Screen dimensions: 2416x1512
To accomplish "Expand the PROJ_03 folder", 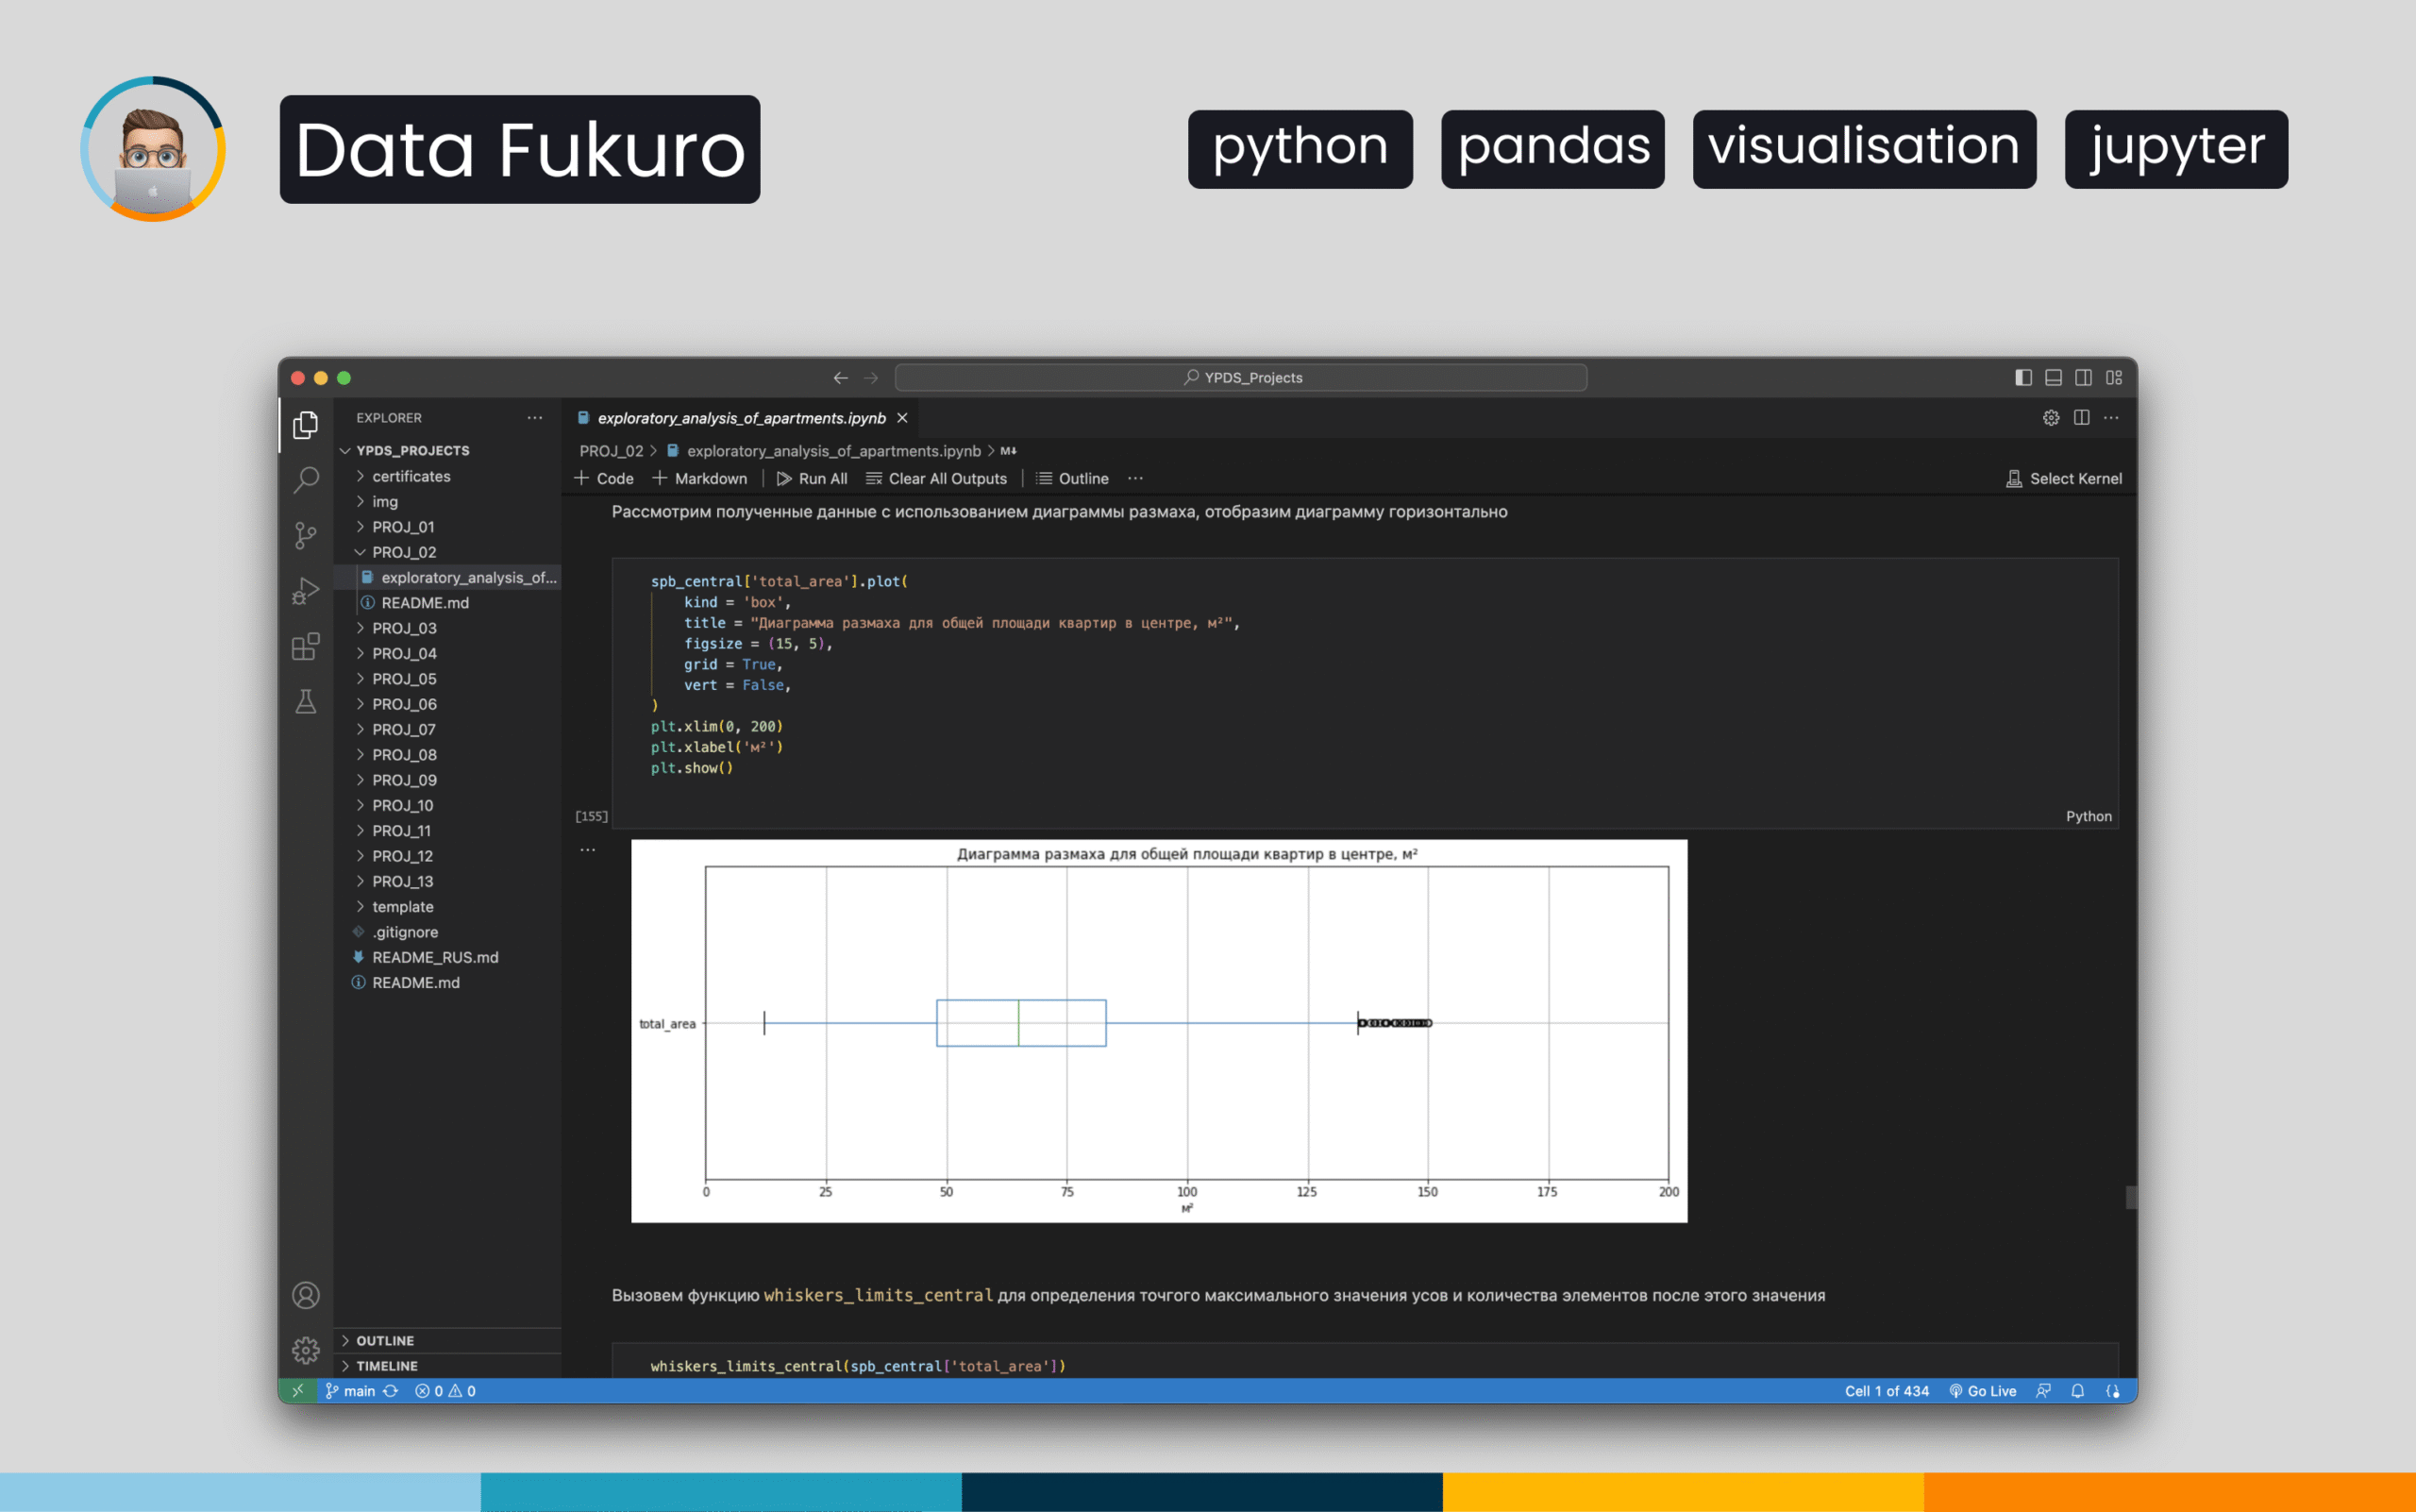I will (x=404, y=628).
